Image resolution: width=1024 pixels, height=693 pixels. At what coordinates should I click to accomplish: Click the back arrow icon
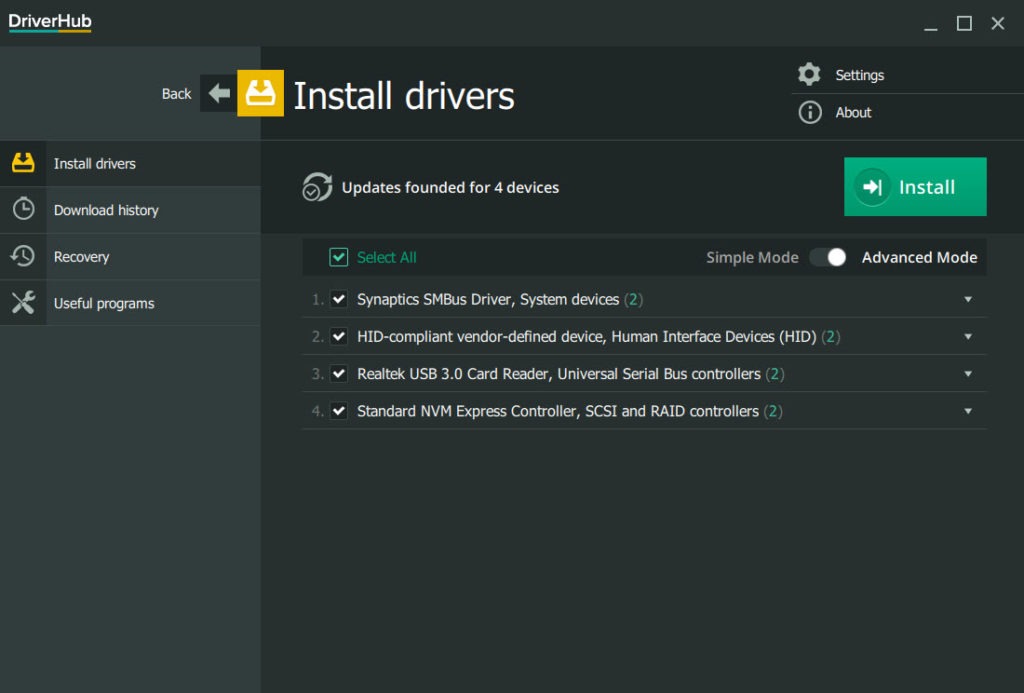coord(219,93)
